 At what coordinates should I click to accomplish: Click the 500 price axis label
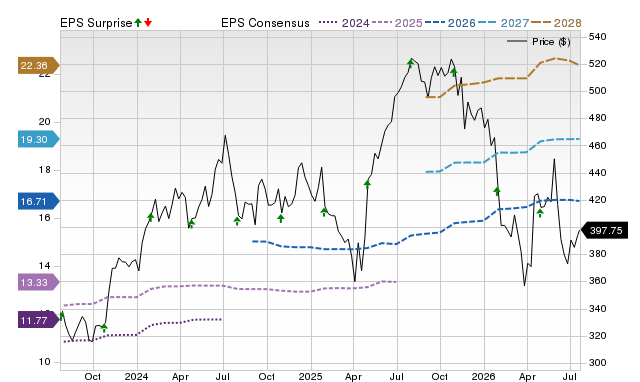point(597,91)
